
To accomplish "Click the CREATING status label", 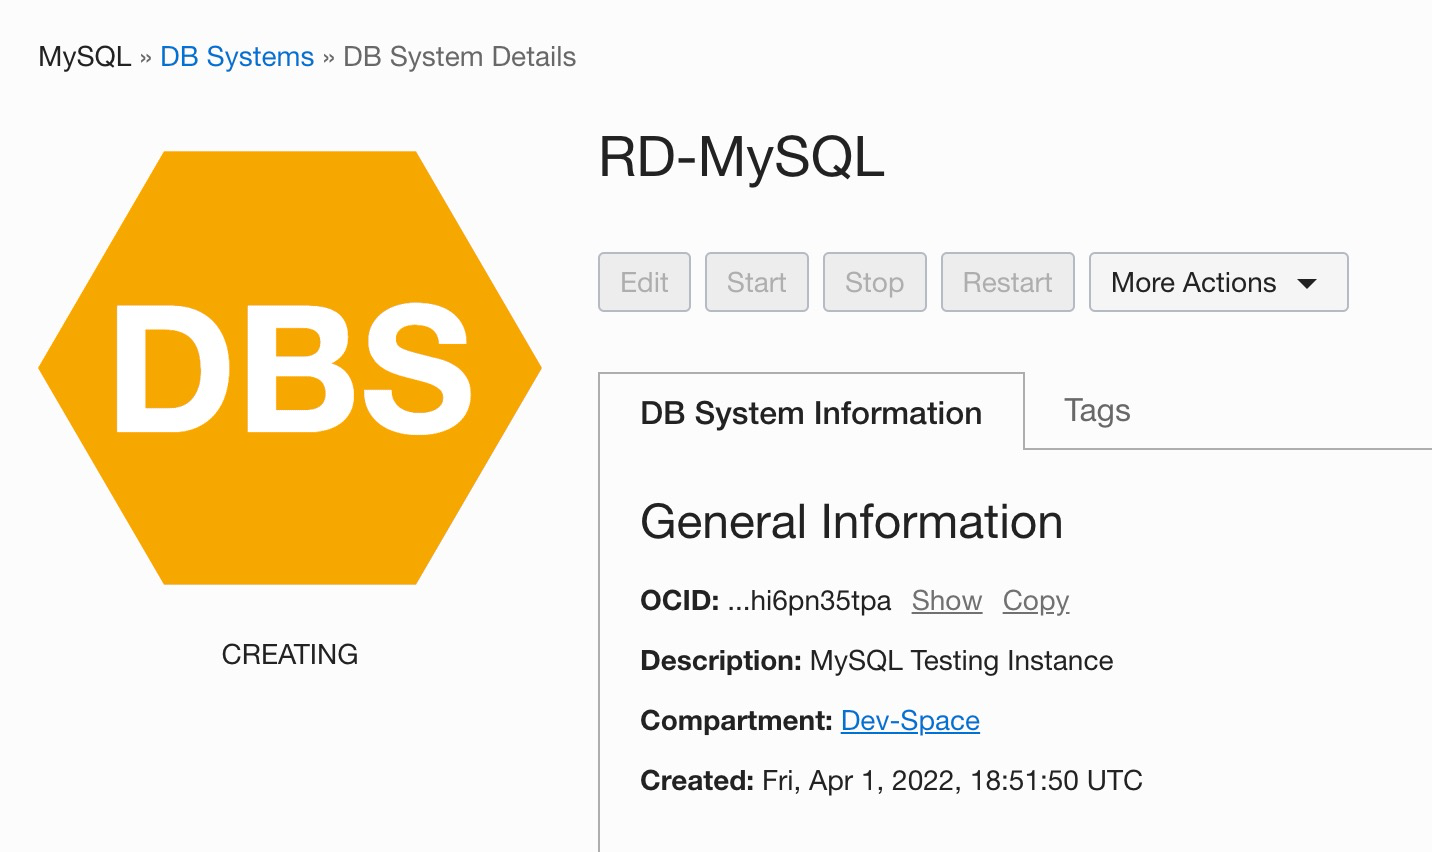I will click(x=290, y=654).
